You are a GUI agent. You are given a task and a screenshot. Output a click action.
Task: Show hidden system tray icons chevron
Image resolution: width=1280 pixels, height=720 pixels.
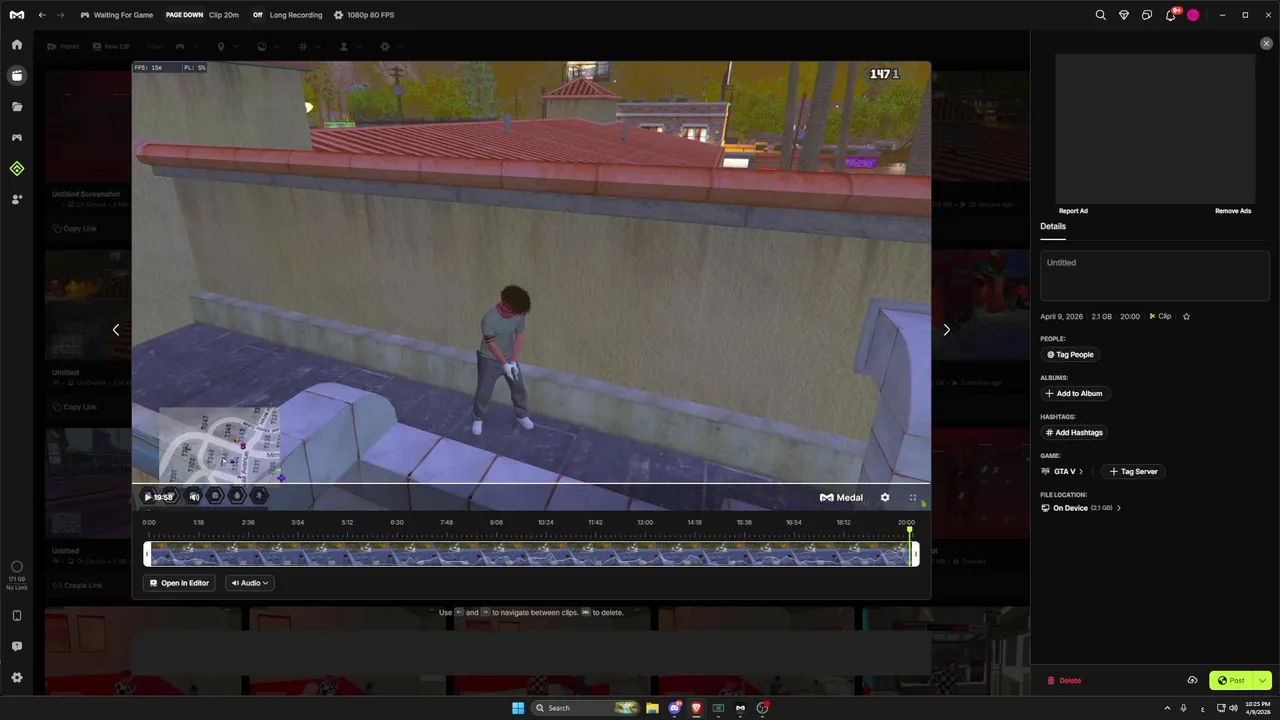[1168, 708]
